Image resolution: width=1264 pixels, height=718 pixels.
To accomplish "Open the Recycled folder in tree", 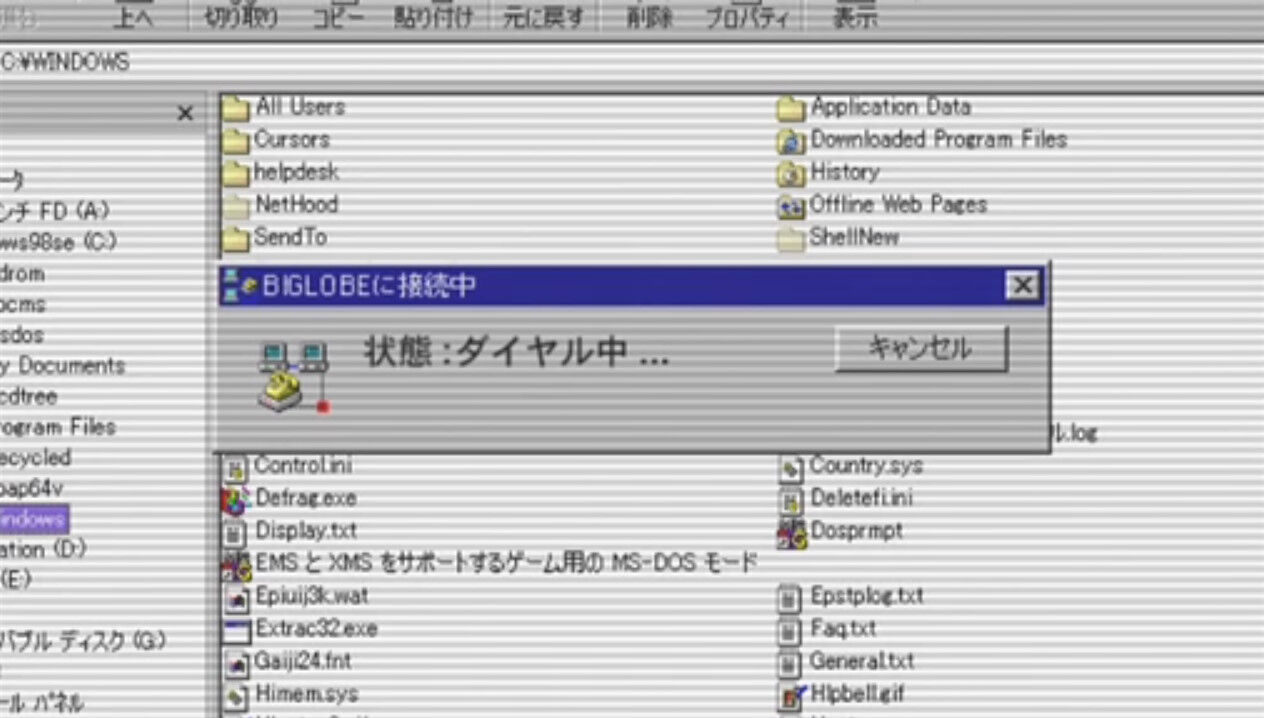I will (x=36, y=458).
